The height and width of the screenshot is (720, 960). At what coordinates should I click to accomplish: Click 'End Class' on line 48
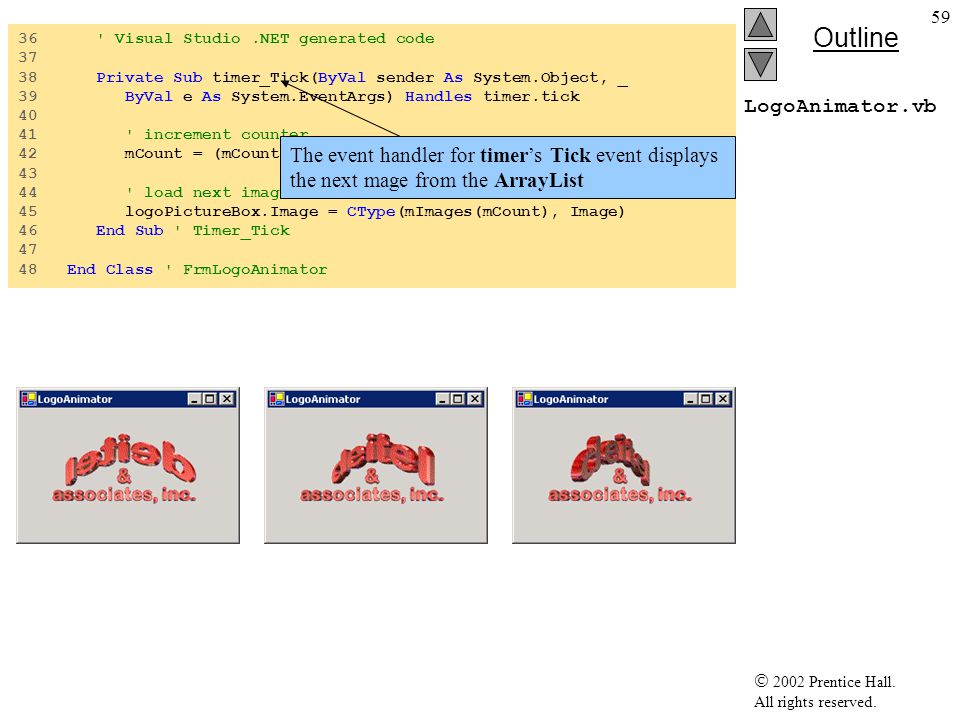pos(110,269)
